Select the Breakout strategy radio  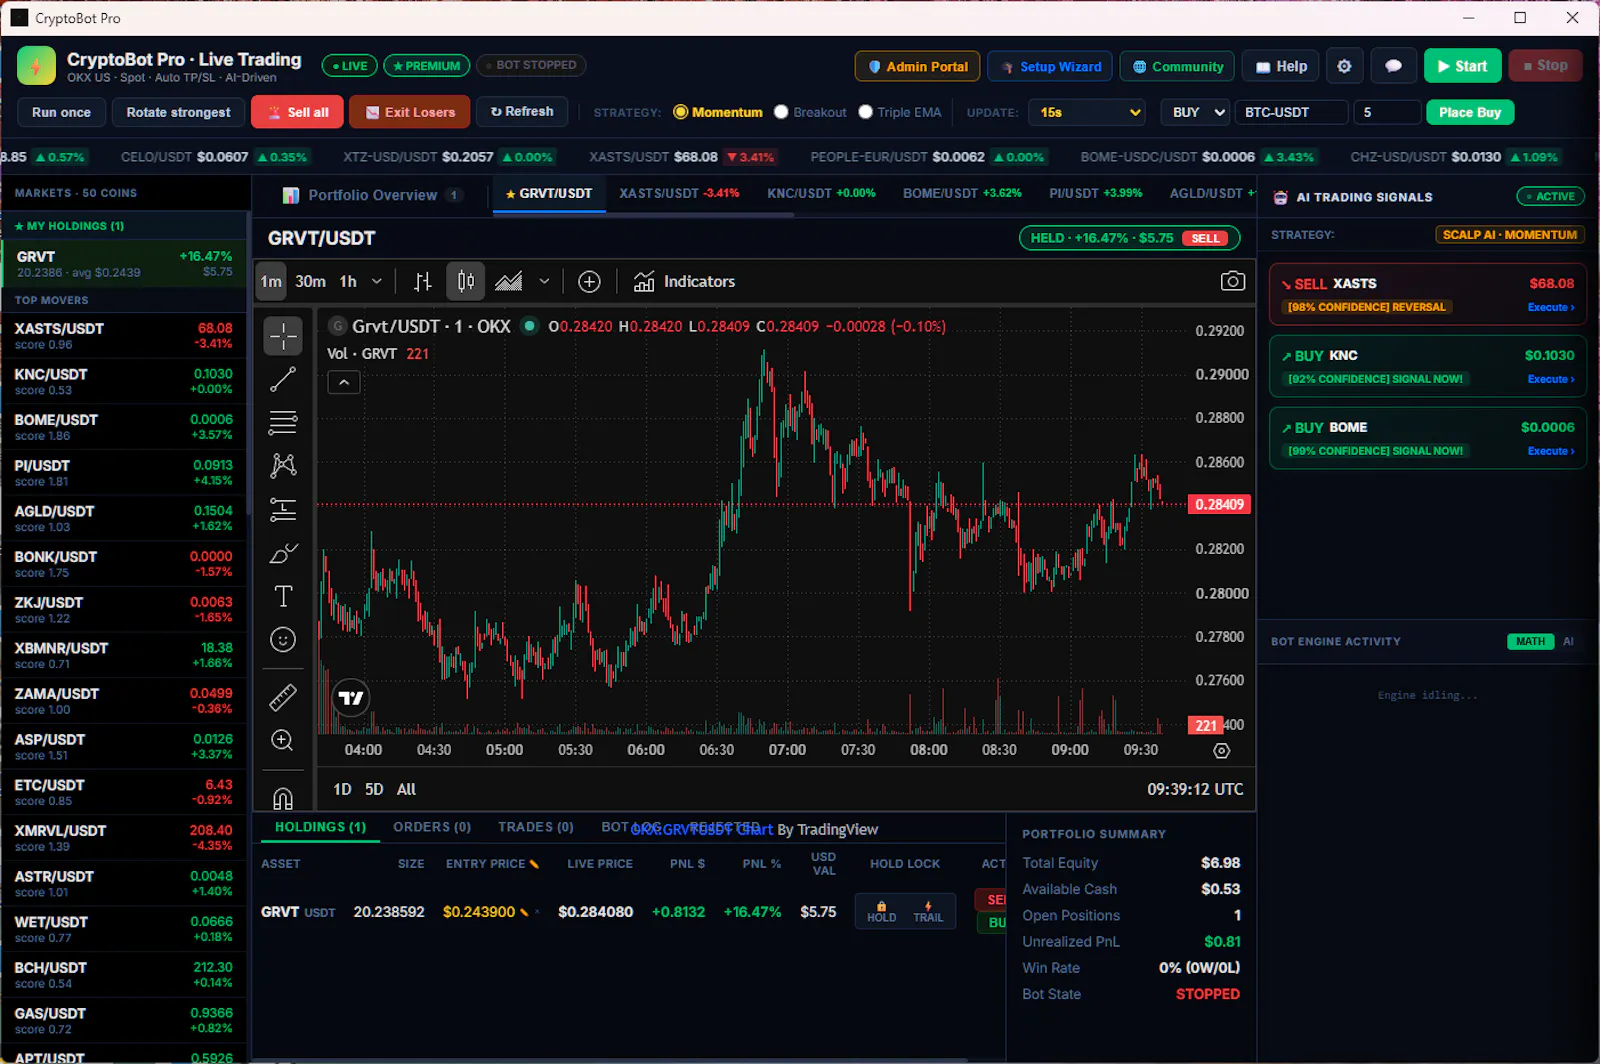tap(781, 112)
